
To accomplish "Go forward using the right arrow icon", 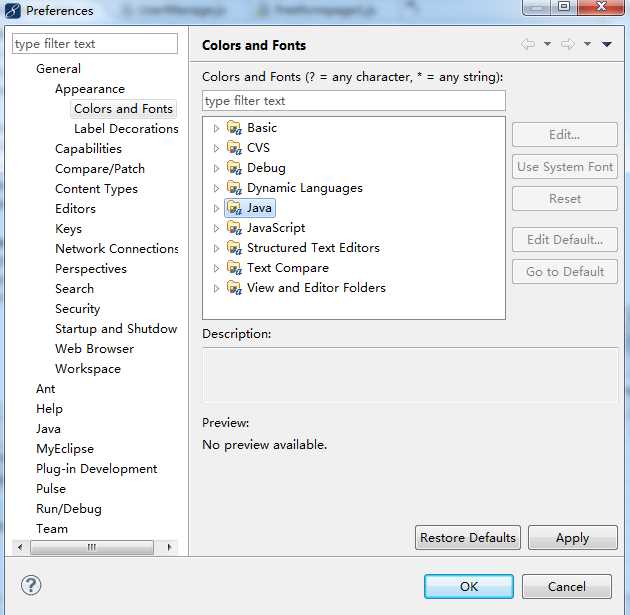I will pos(568,44).
